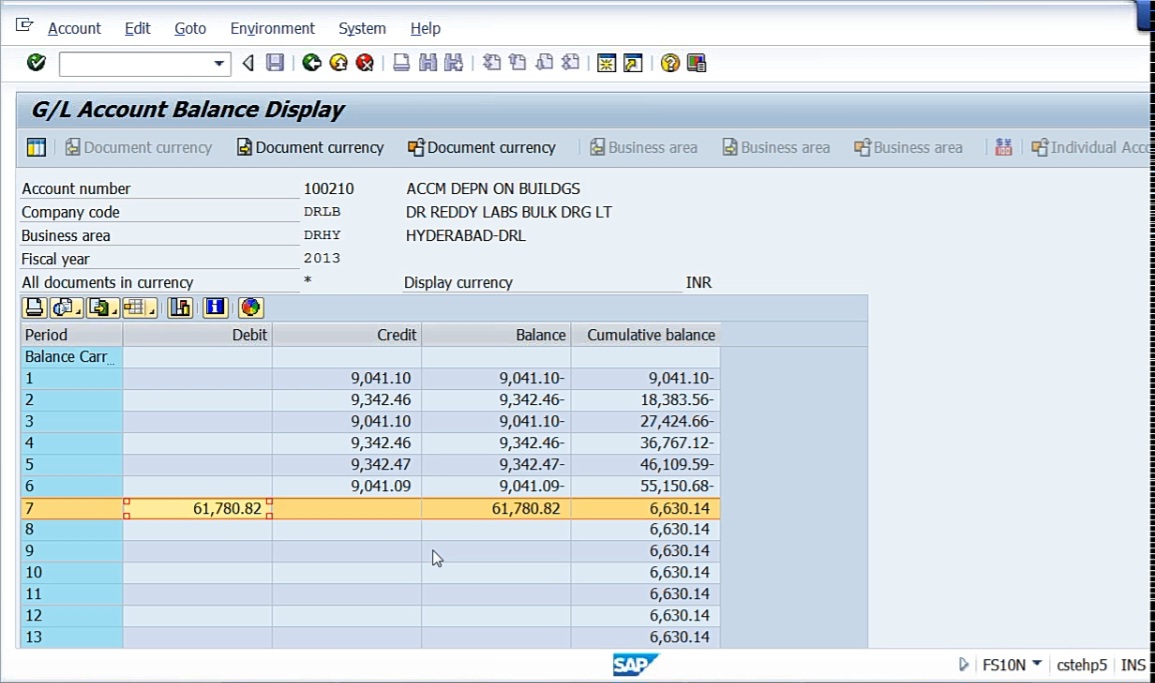Click the cumulative balance 36,767.12-
This screenshot has width=1155, height=683.
pyautogui.click(x=677, y=443)
